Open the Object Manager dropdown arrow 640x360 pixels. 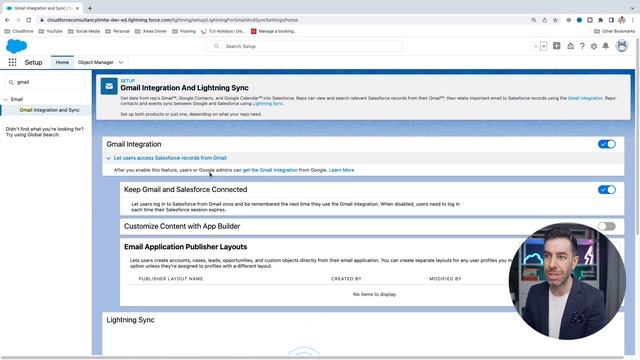[121, 62]
